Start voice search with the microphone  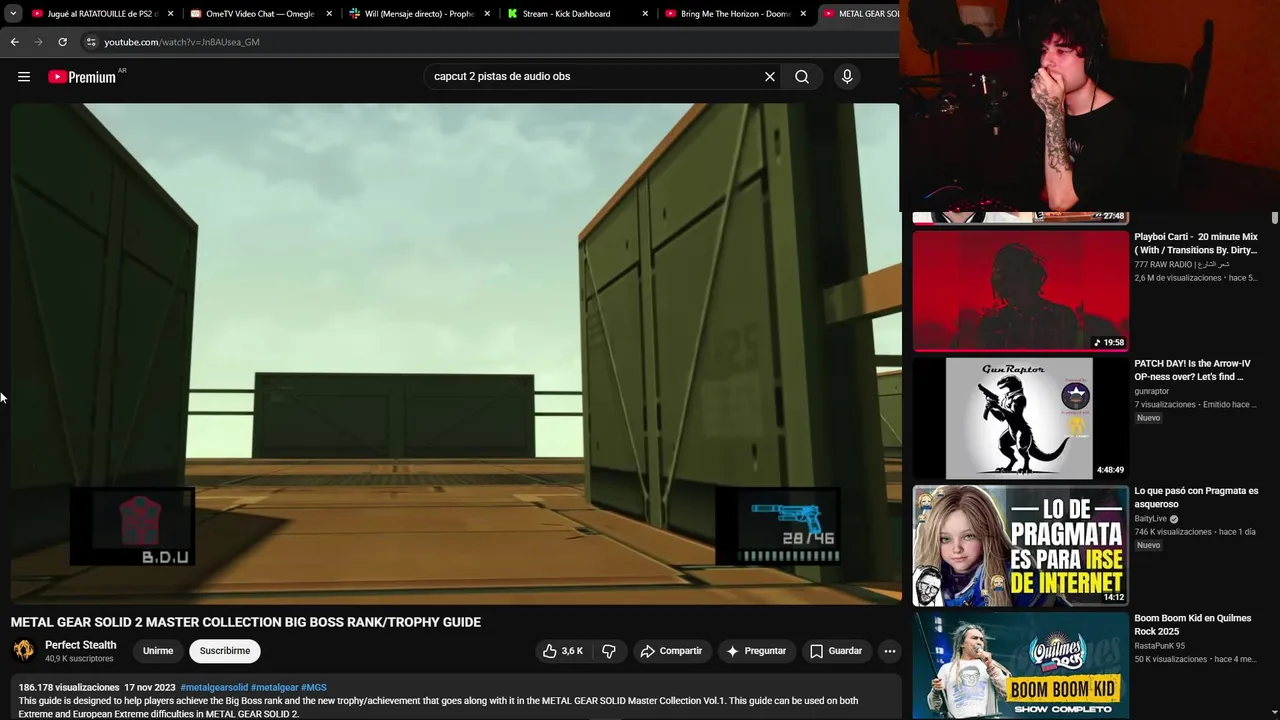(x=847, y=77)
